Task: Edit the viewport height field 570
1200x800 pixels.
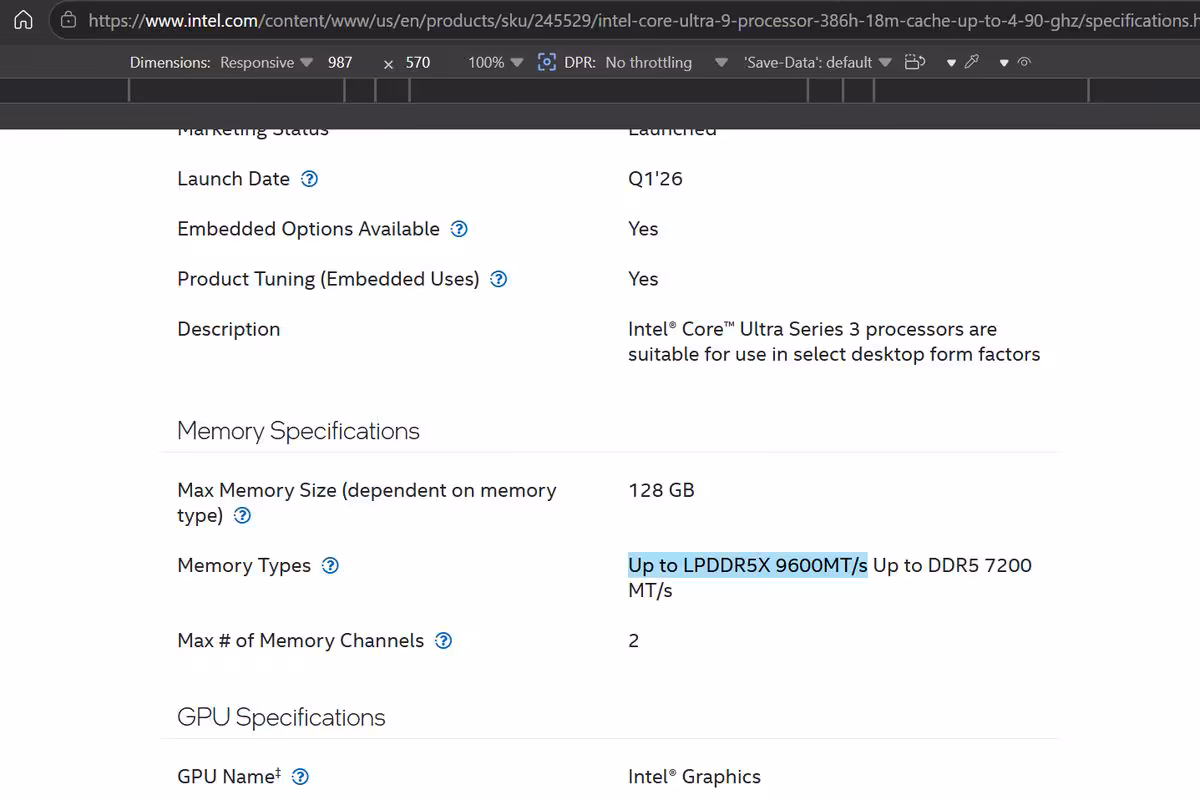Action: point(418,62)
